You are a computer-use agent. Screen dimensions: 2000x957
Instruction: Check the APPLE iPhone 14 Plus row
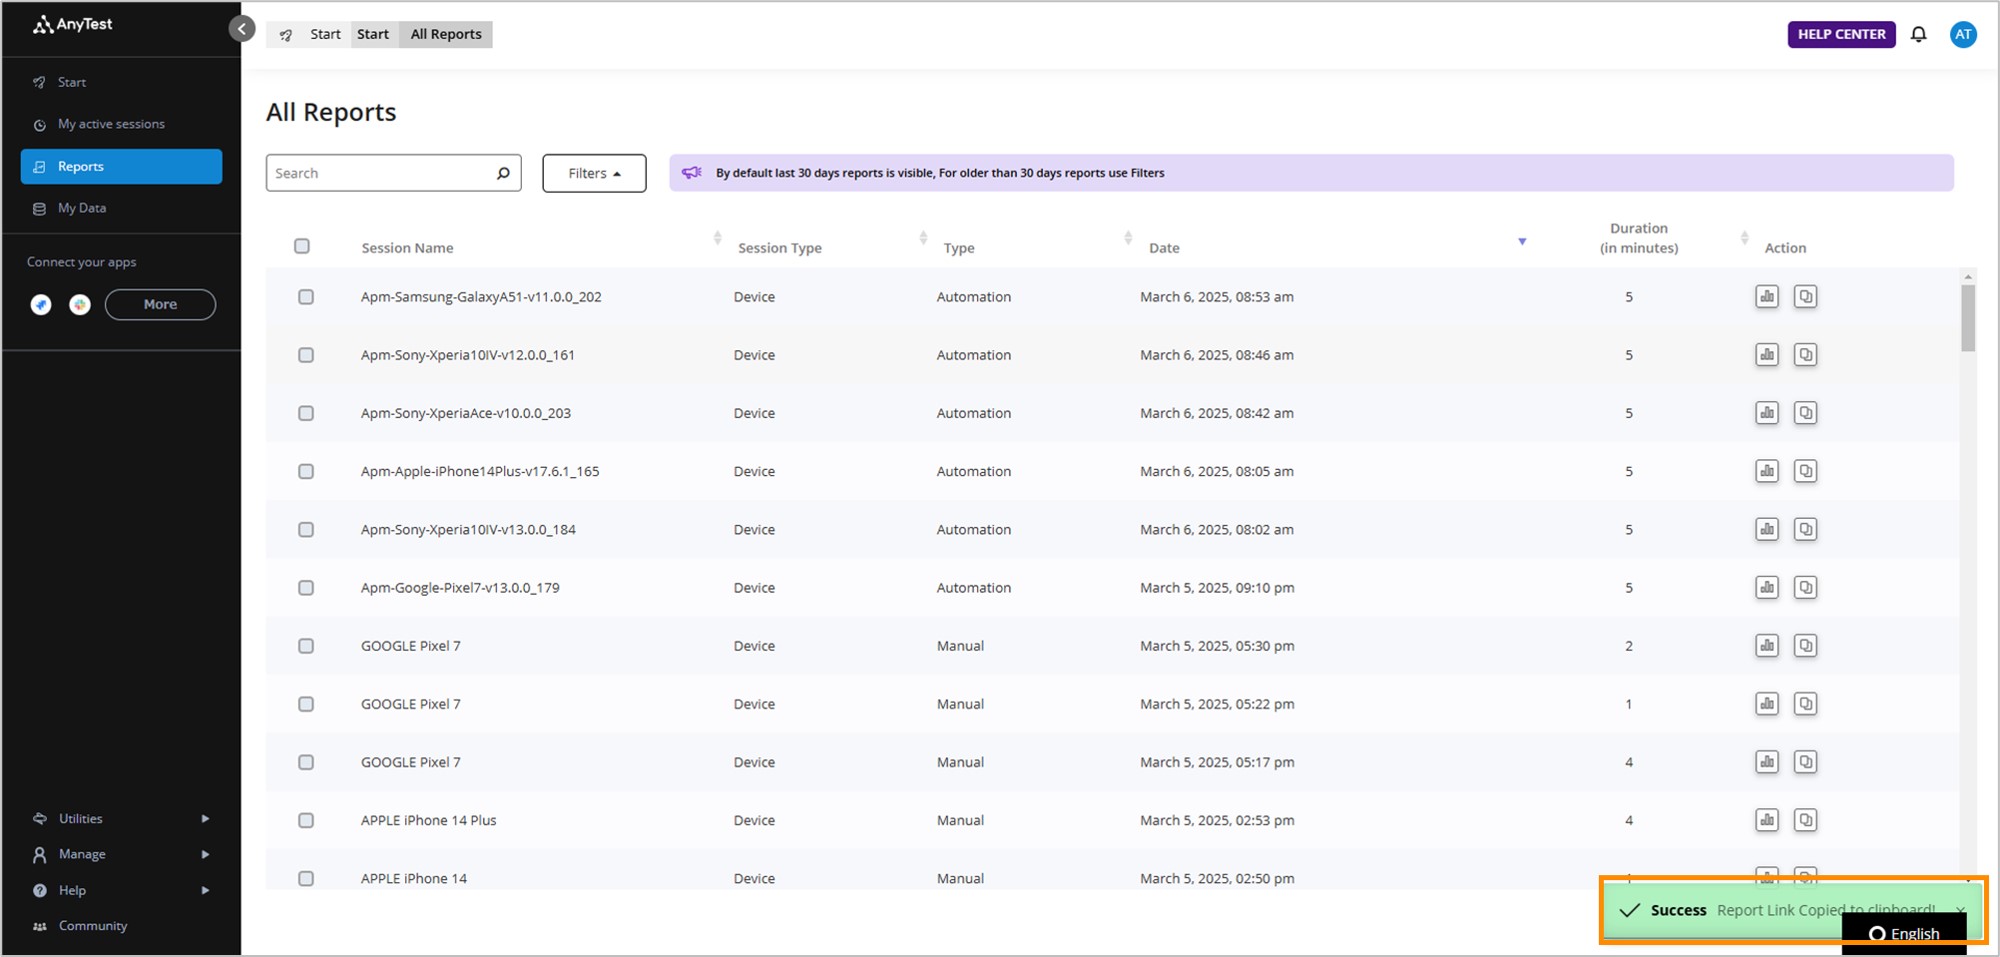[x=306, y=820]
